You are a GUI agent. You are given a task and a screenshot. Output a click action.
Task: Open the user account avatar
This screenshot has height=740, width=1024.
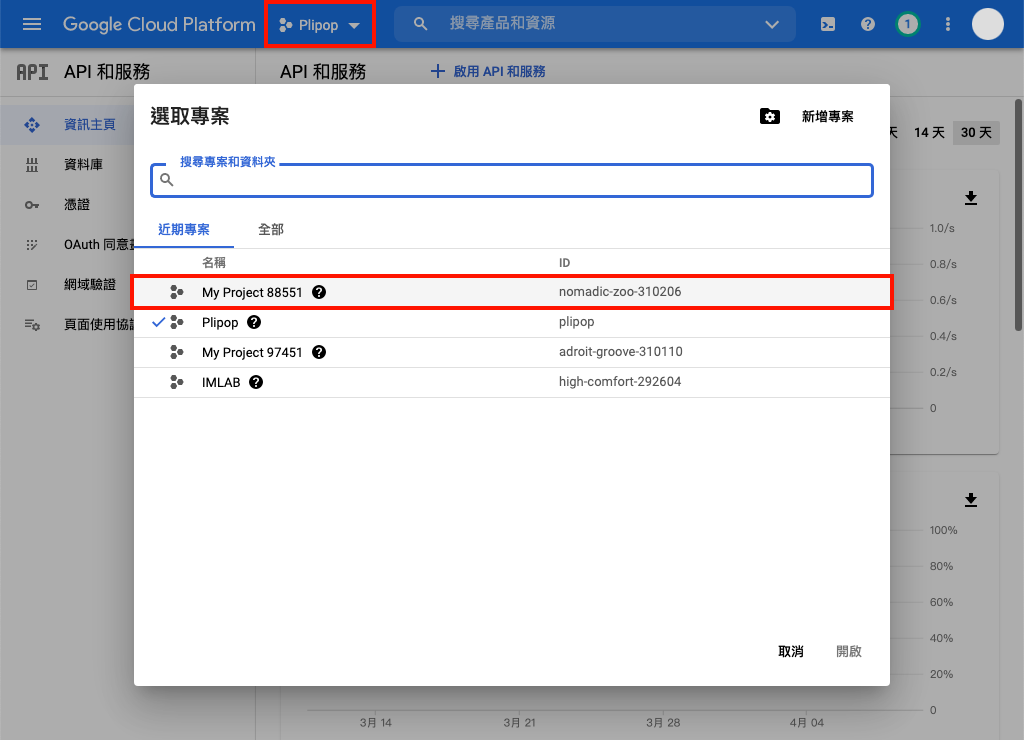coord(987,24)
